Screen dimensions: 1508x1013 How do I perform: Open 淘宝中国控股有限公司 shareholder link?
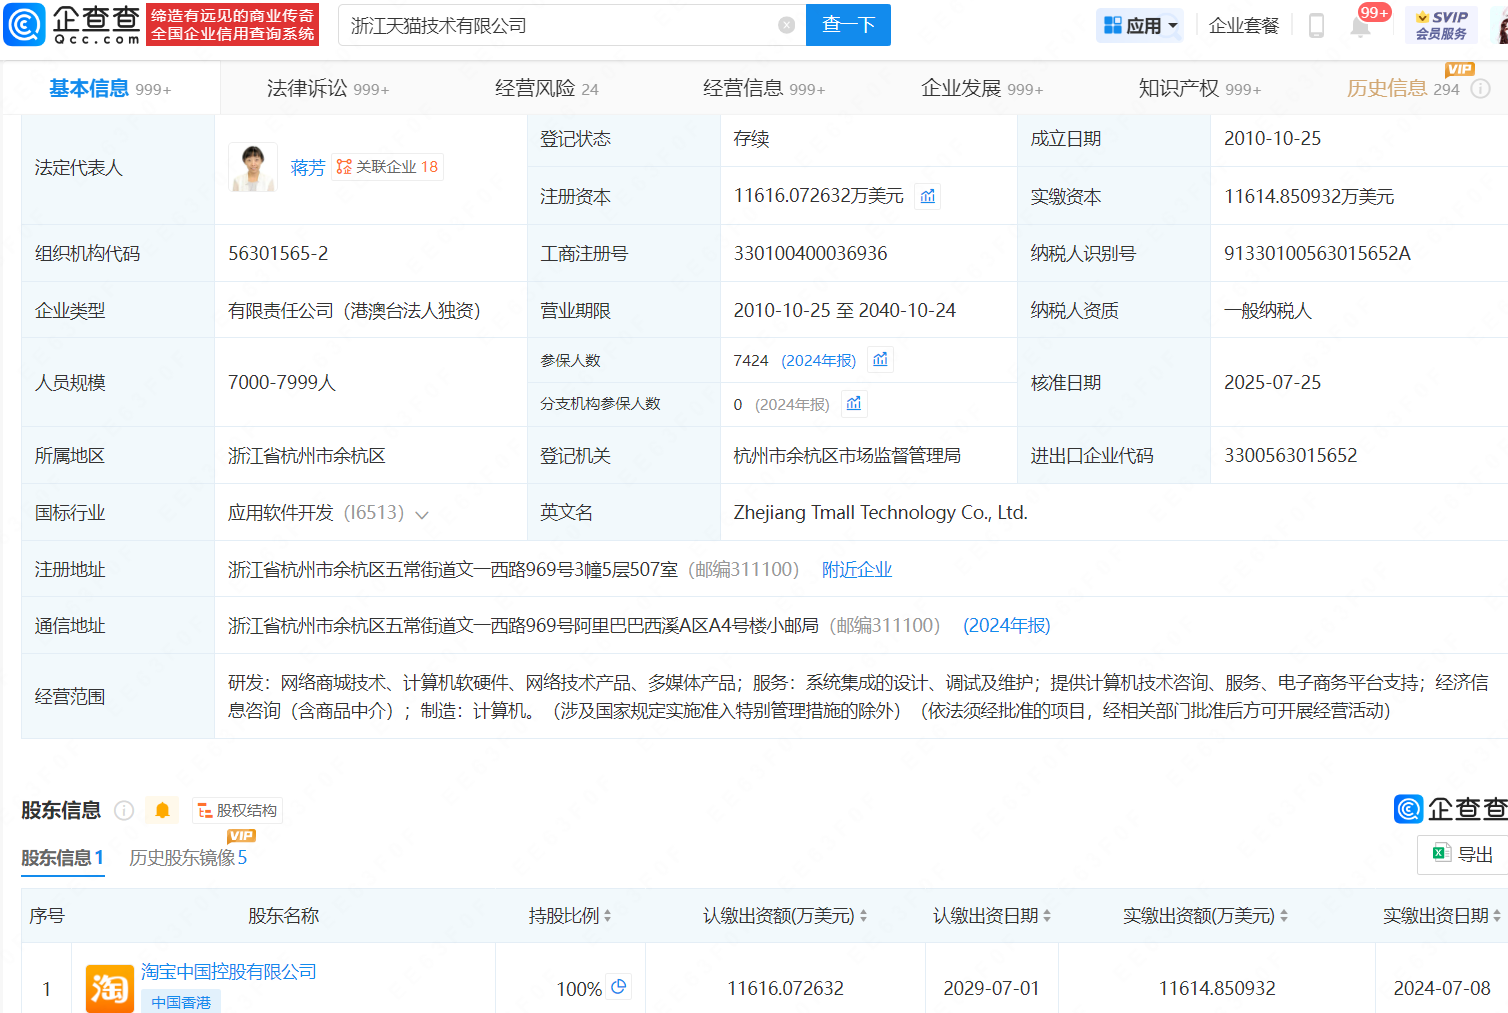click(x=229, y=971)
